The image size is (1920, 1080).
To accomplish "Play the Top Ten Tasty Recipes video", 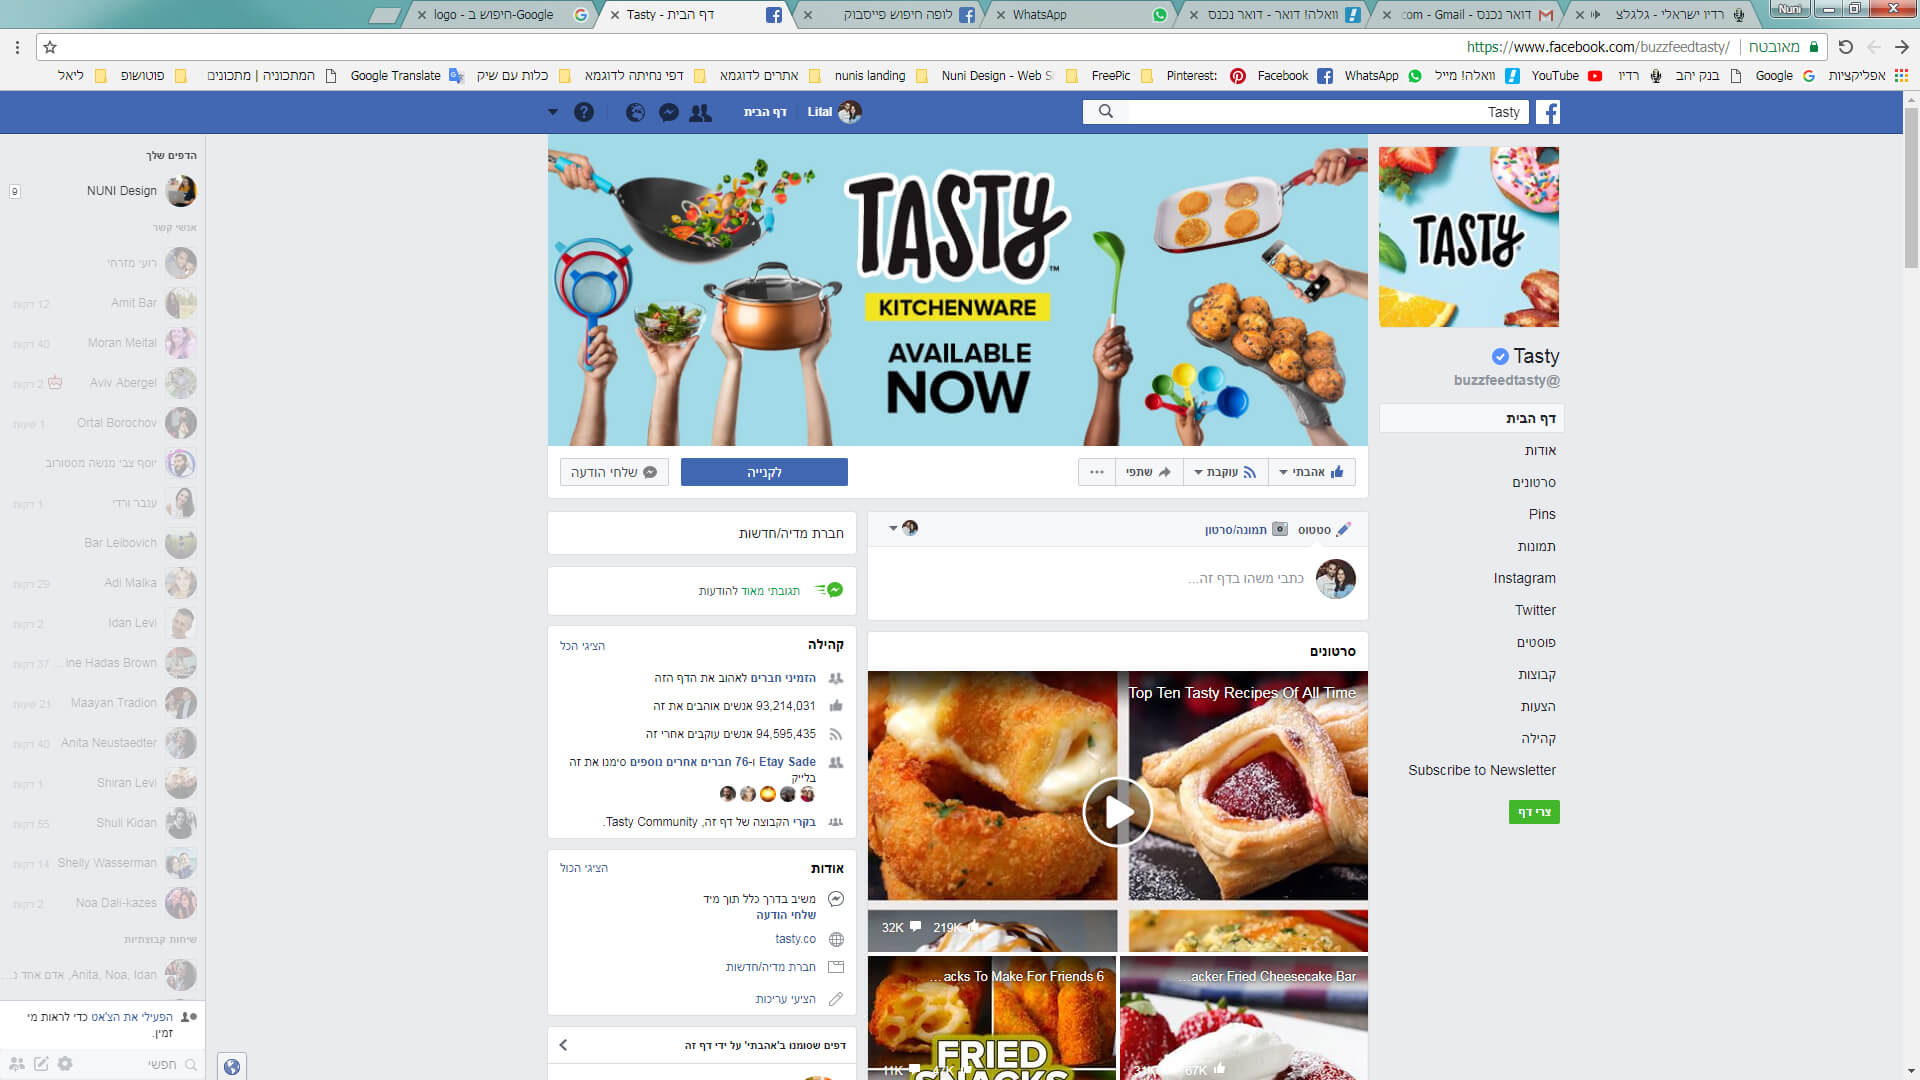I will (1117, 812).
